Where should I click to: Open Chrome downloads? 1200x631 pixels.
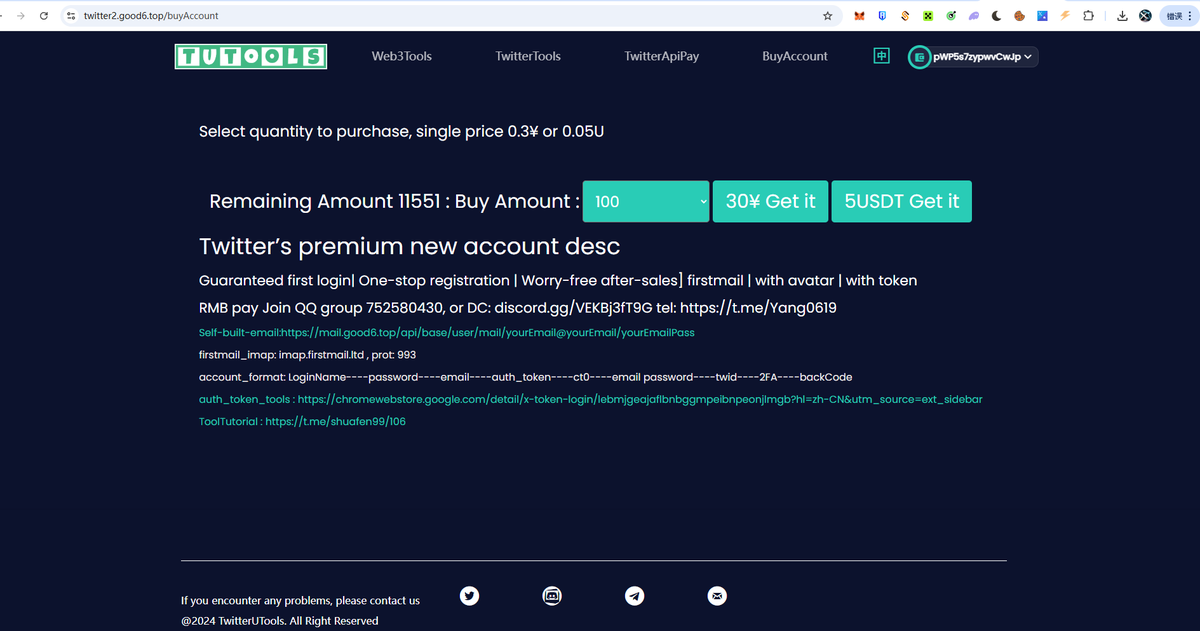tap(1122, 16)
